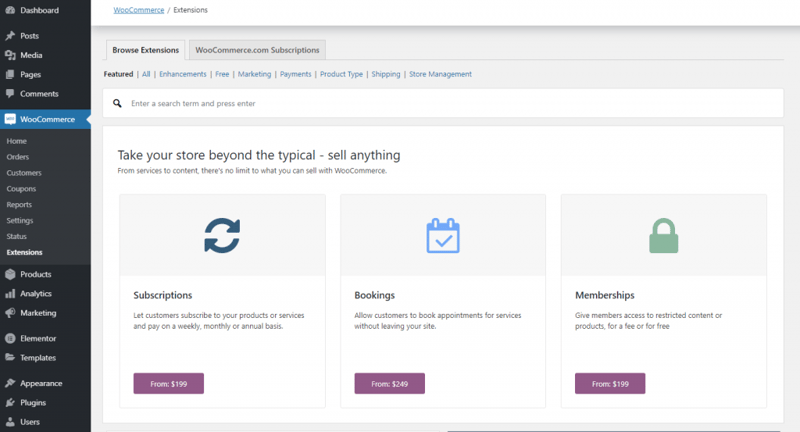
Task: Click the Posts pushpin icon
Action: 10,36
